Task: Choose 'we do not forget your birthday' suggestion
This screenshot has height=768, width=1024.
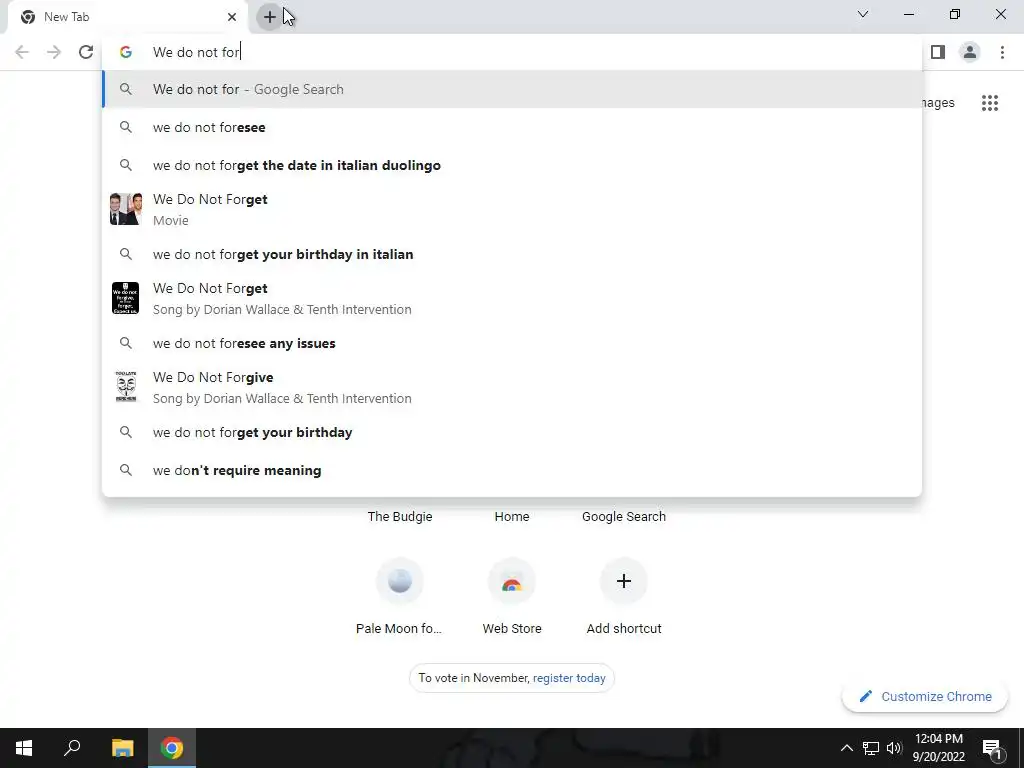Action: tap(512, 432)
